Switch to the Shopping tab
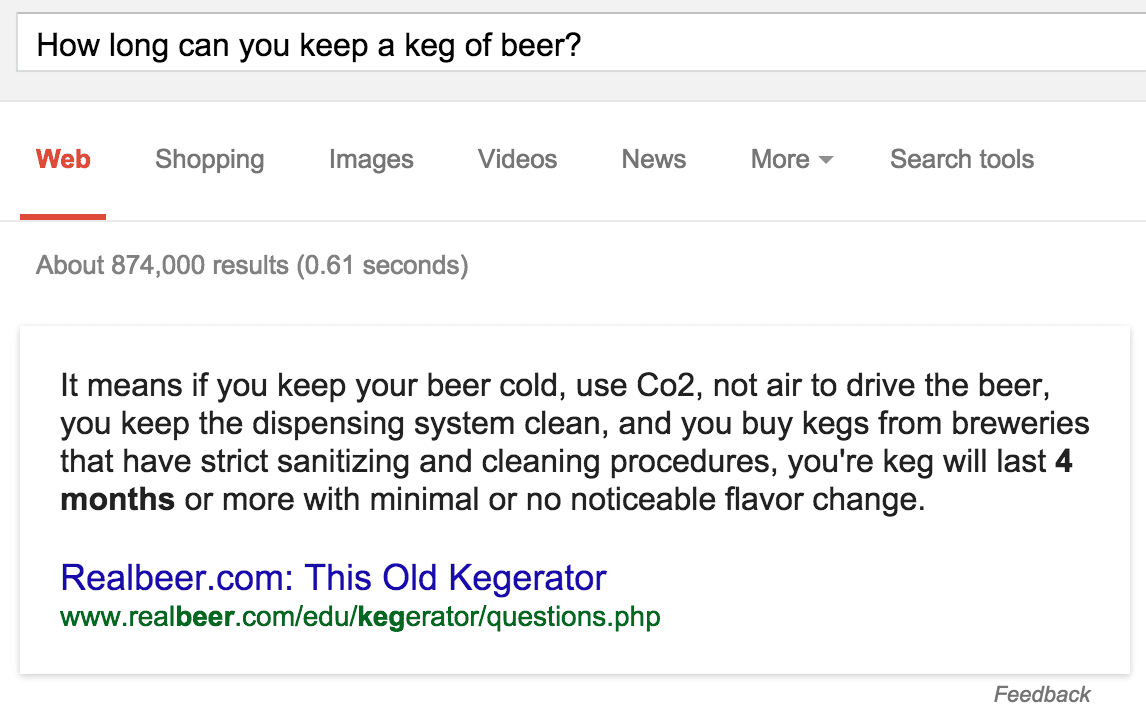 coord(210,159)
